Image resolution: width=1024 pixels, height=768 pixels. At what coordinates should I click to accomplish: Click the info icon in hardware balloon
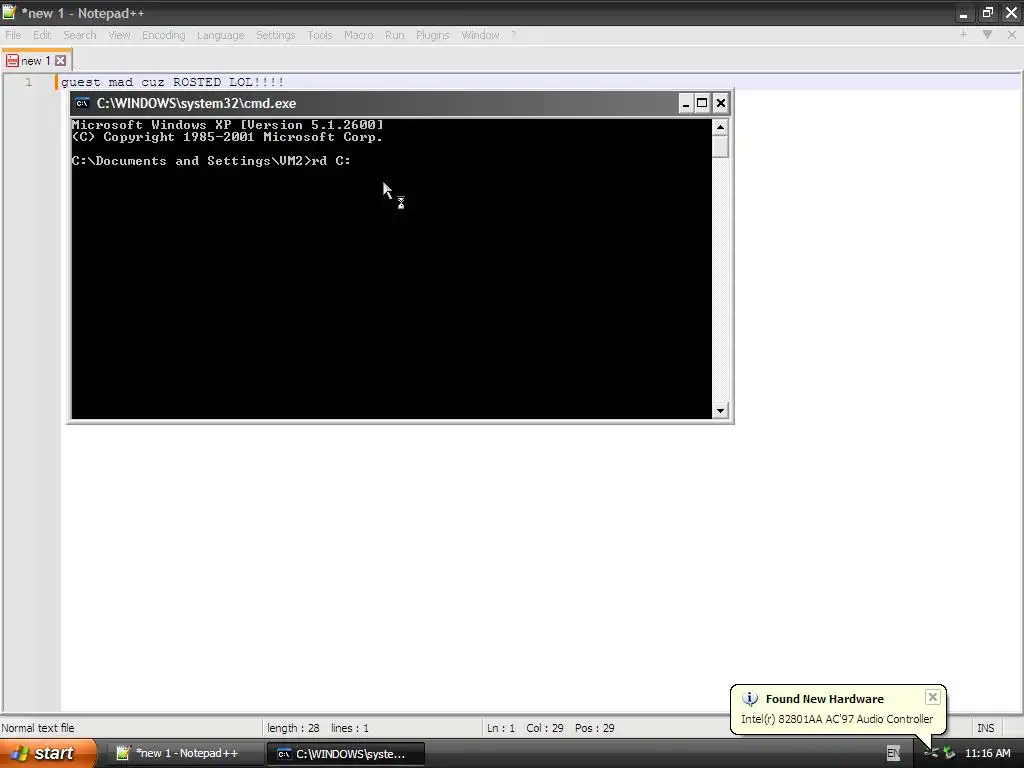click(x=750, y=699)
